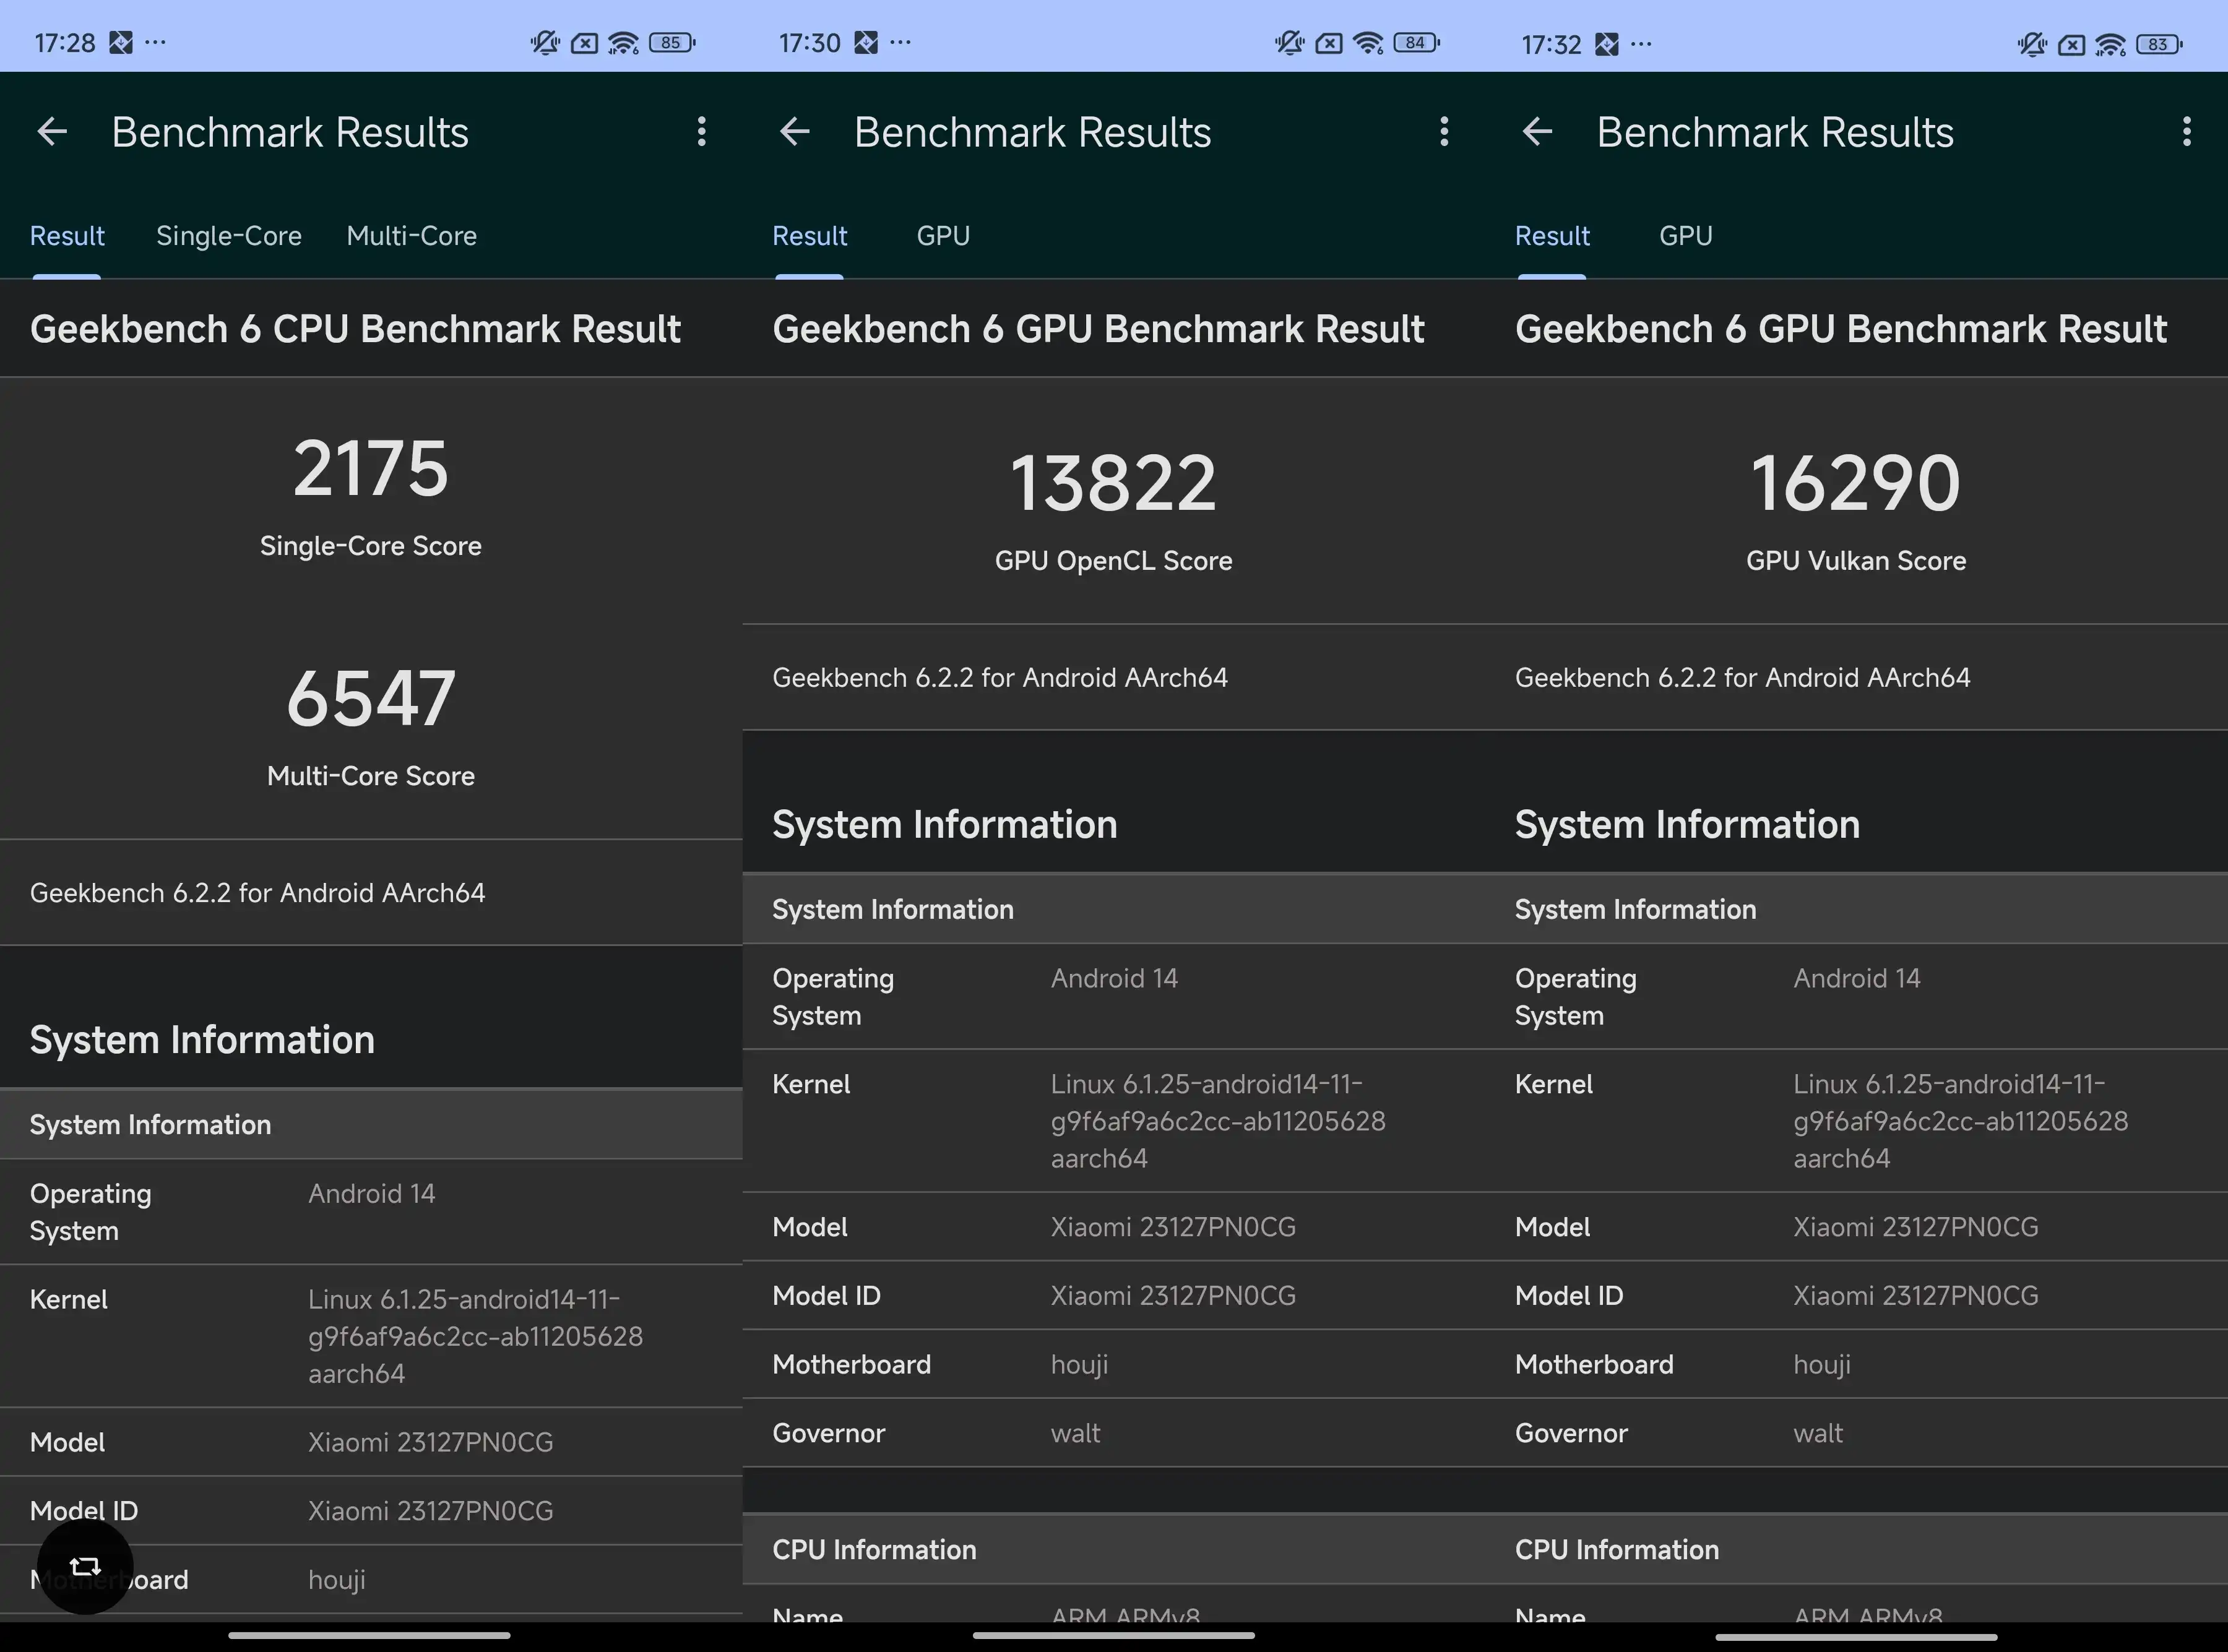Tap Wi-Fi icon in the 17:28 status bar
The height and width of the screenshot is (1652, 2228).
pyautogui.click(x=624, y=43)
